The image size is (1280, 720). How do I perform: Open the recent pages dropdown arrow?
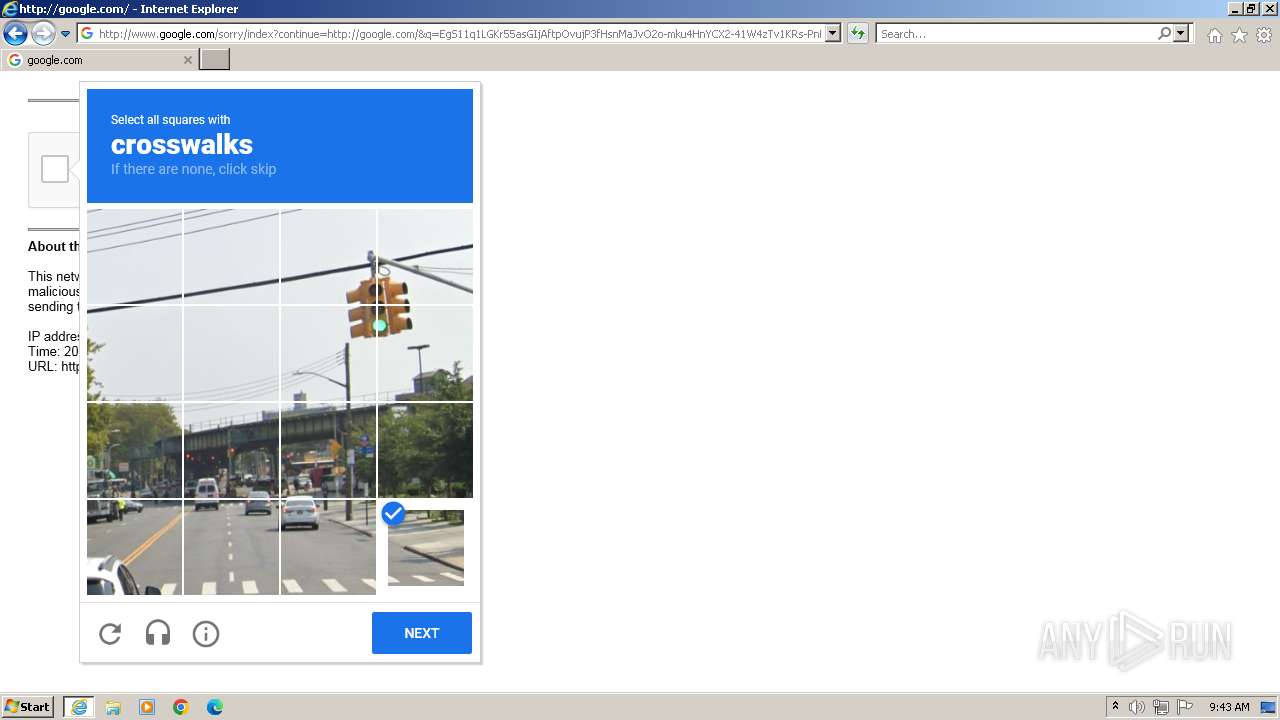point(65,34)
